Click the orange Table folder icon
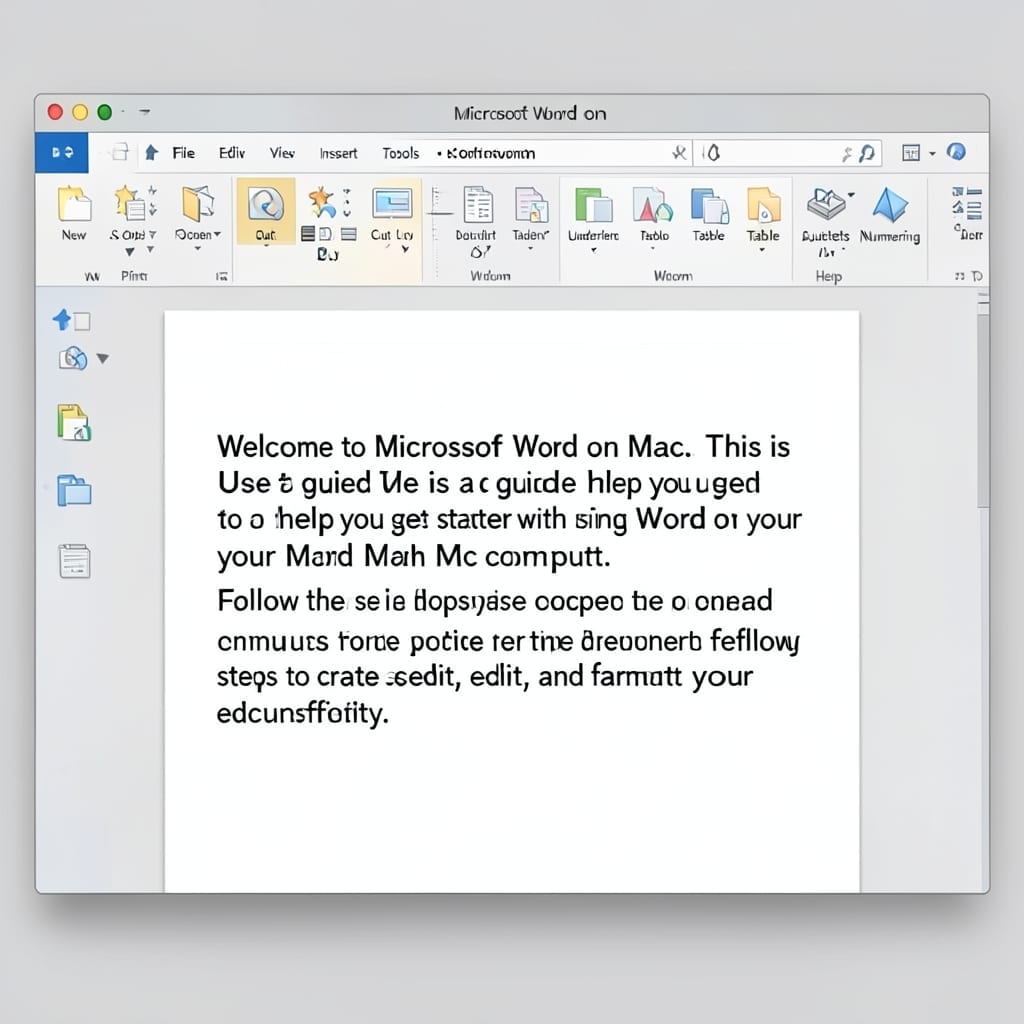Screen dimensions: 1024x1024 tap(763, 205)
